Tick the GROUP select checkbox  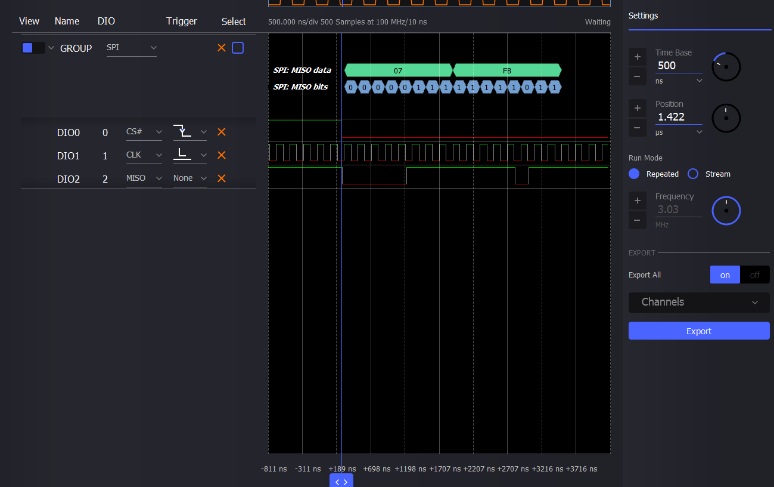point(238,48)
